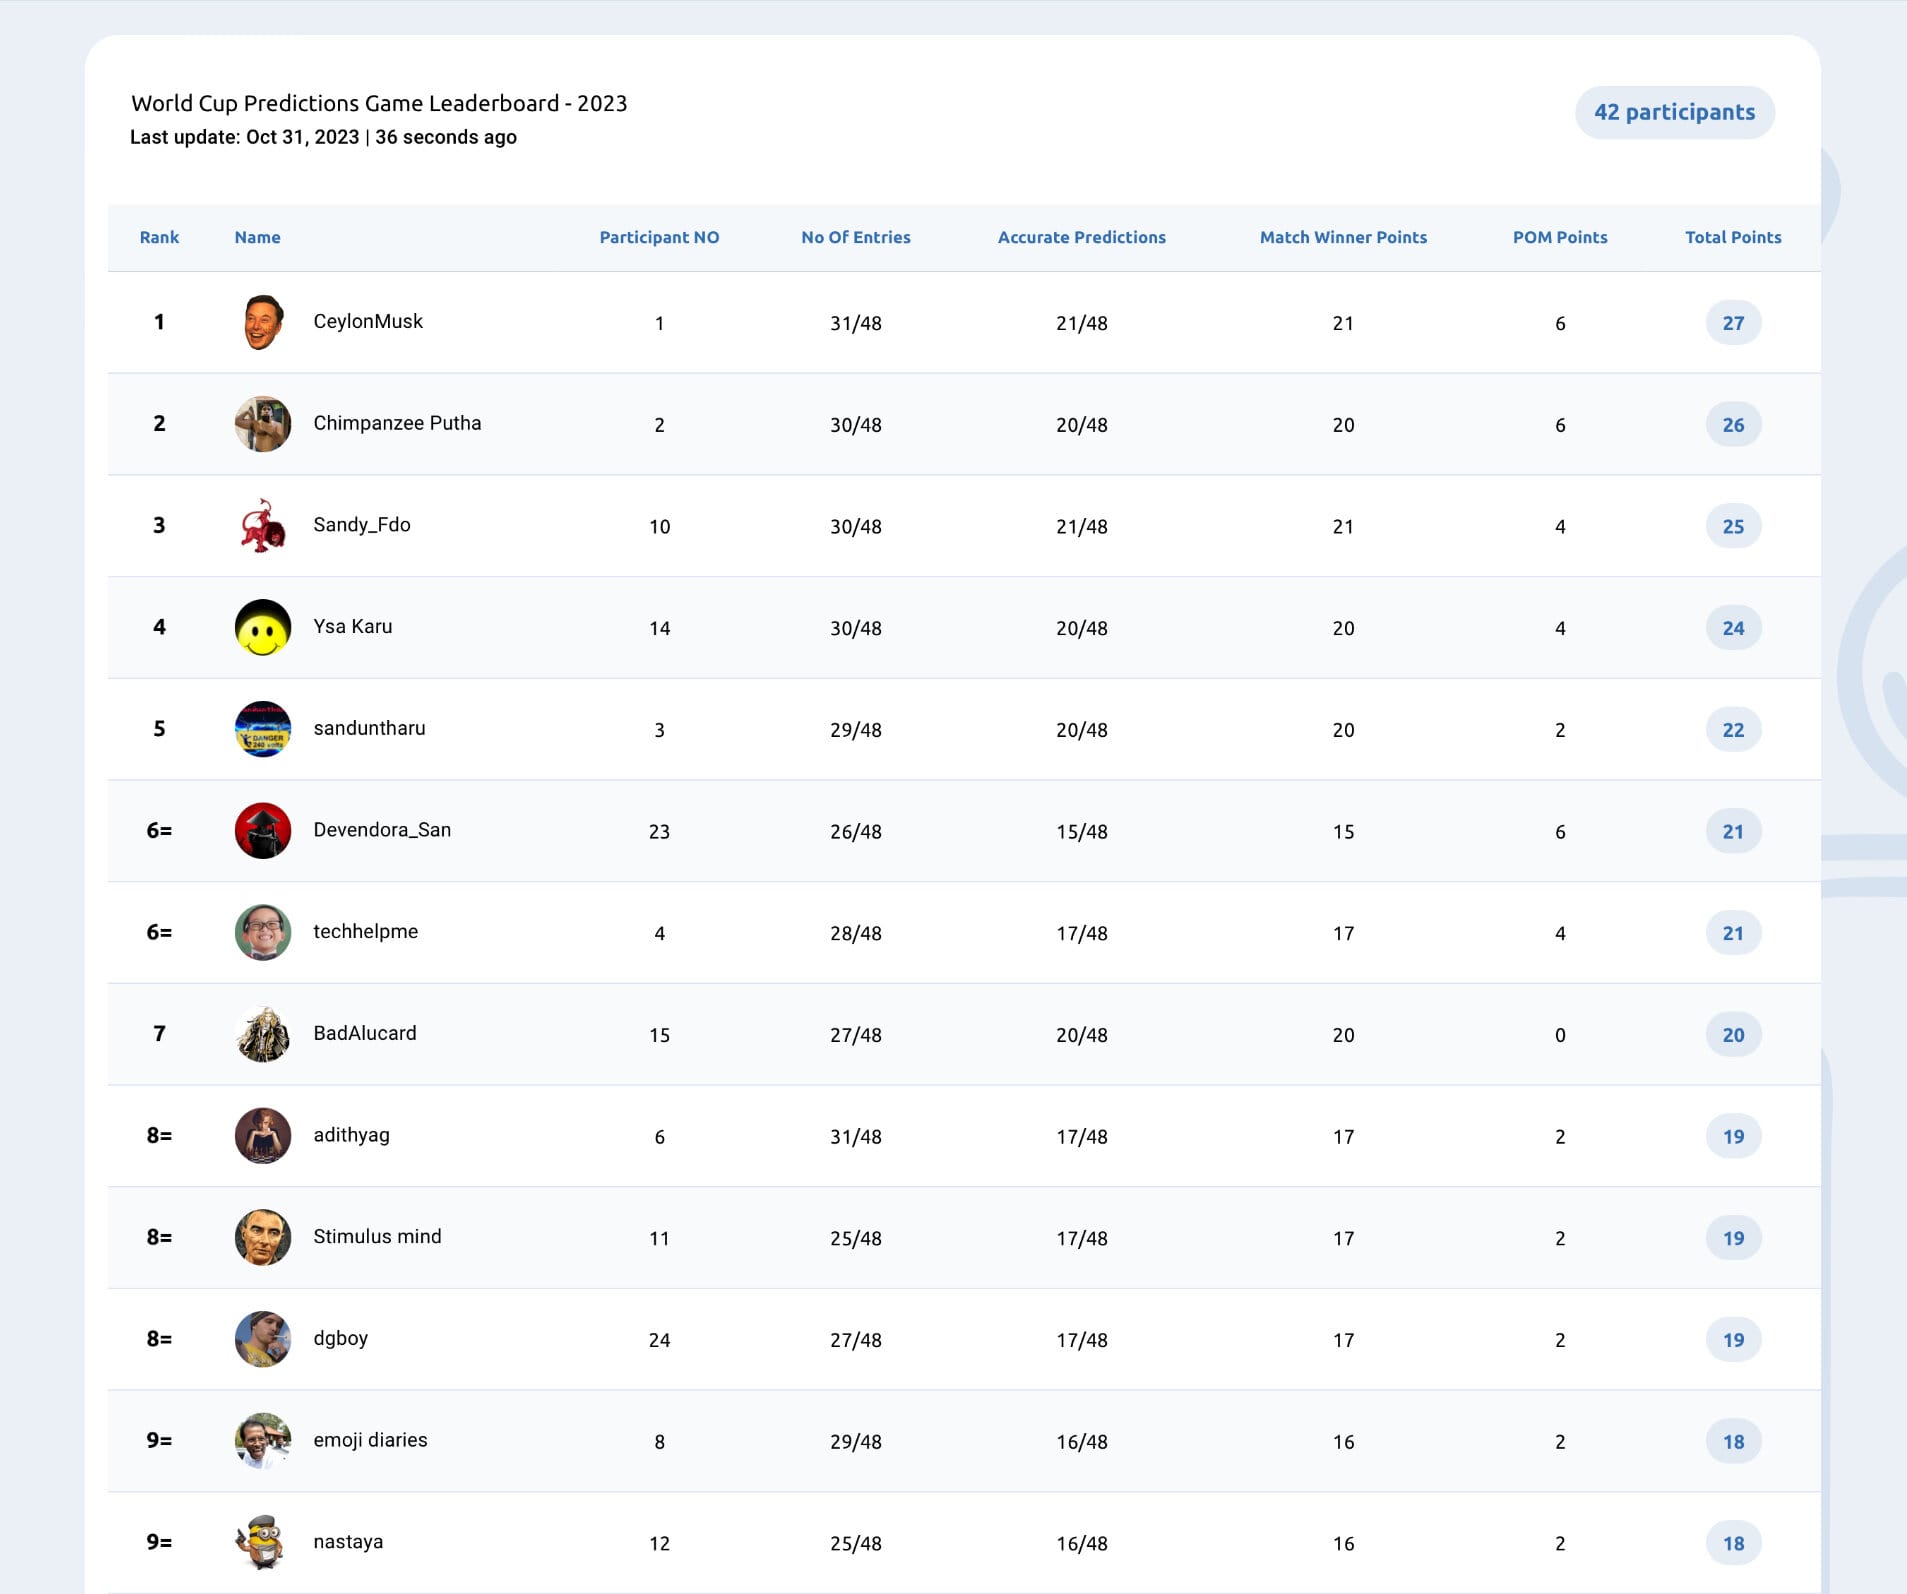Open the emoji diaries name link
The width and height of the screenshot is (1907, 1594).
370,1440
